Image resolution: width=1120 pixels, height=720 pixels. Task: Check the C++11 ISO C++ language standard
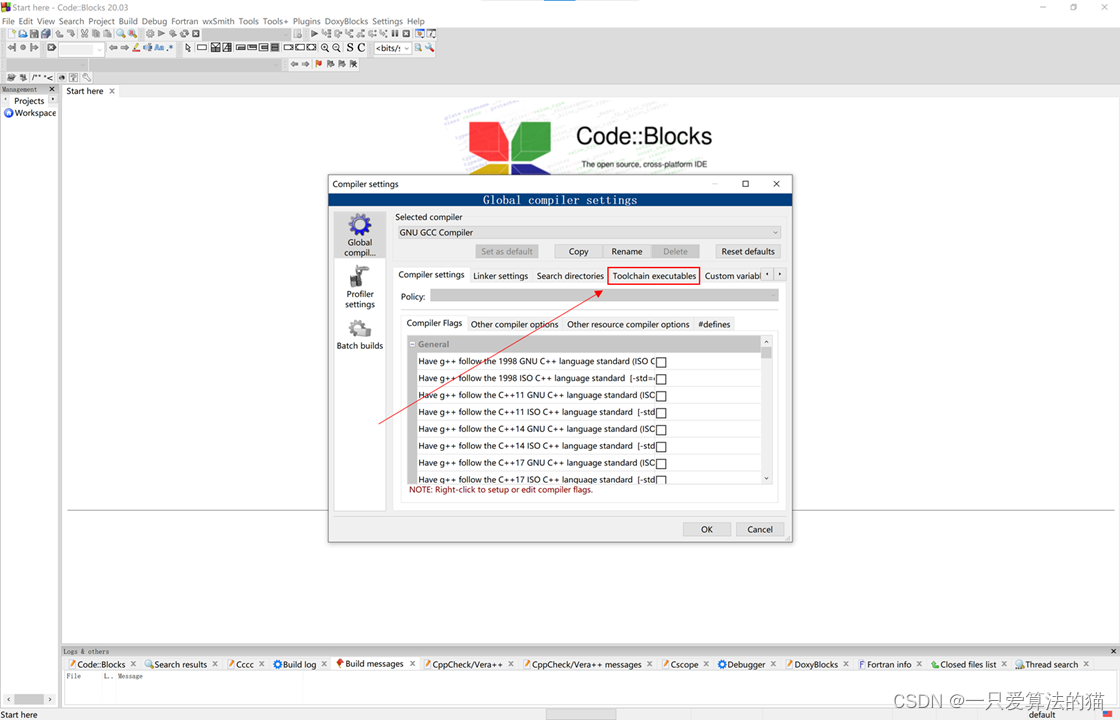661,413
